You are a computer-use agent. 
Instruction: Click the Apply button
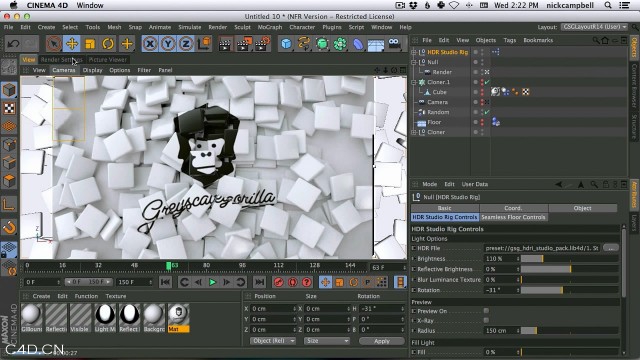point(382,341)
